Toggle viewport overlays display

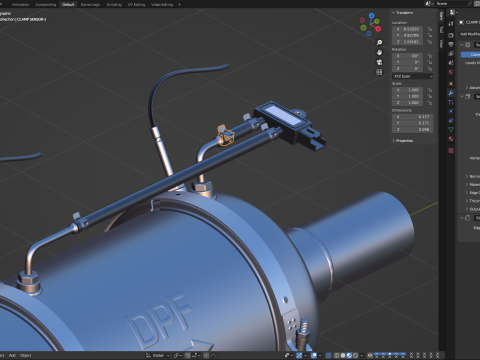[314, 355]
